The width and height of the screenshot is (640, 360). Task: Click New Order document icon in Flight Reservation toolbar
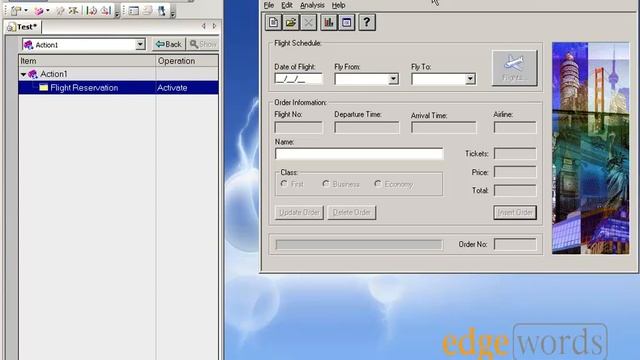point(273,22)
